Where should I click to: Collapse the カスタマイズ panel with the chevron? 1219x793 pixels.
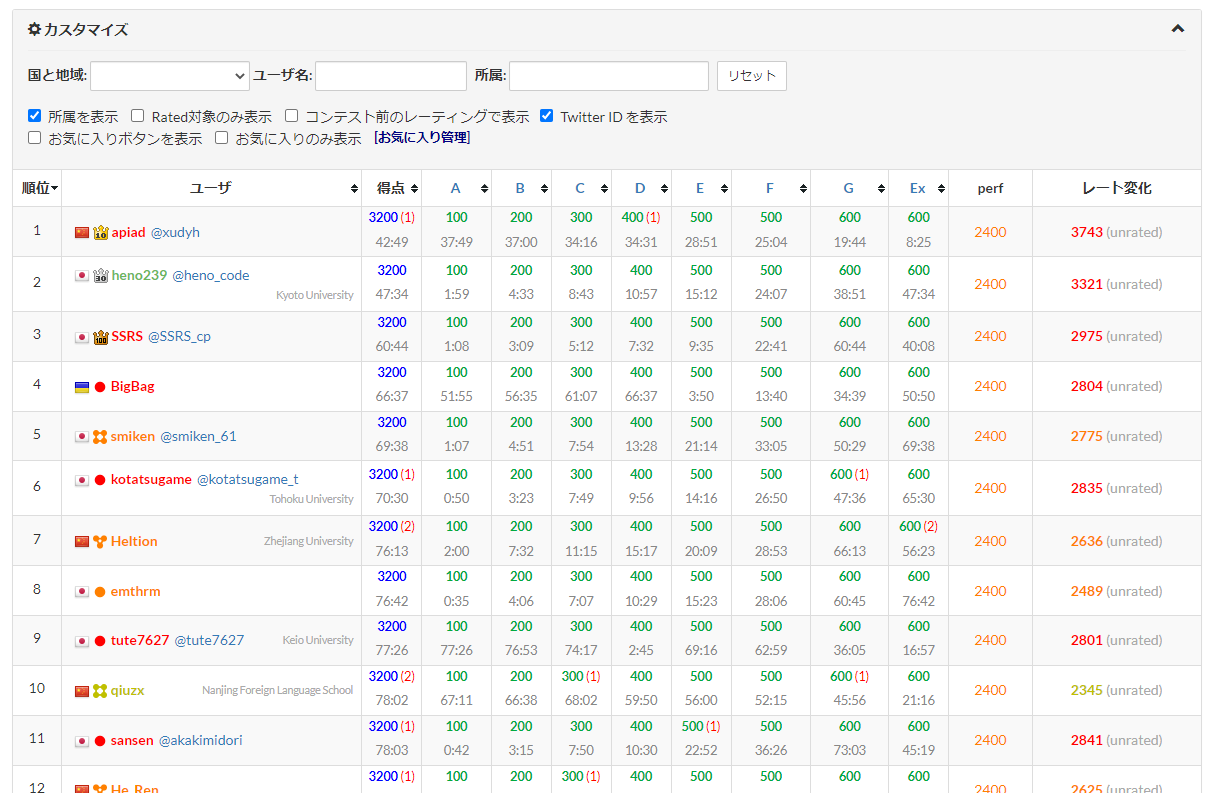[1177, 29]
